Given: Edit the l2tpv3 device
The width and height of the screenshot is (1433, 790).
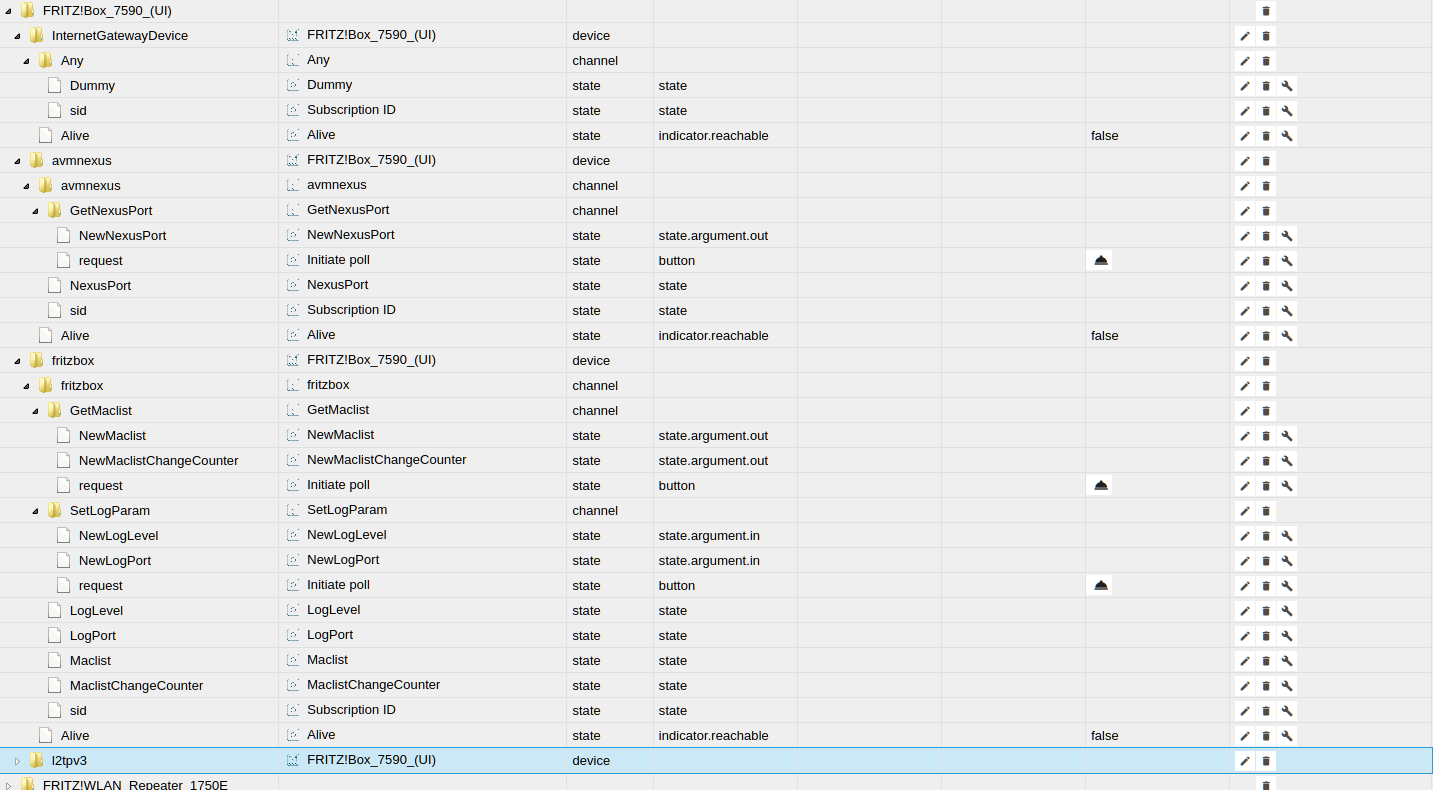Looking at the screenshot, I should tap(1245, 761).
